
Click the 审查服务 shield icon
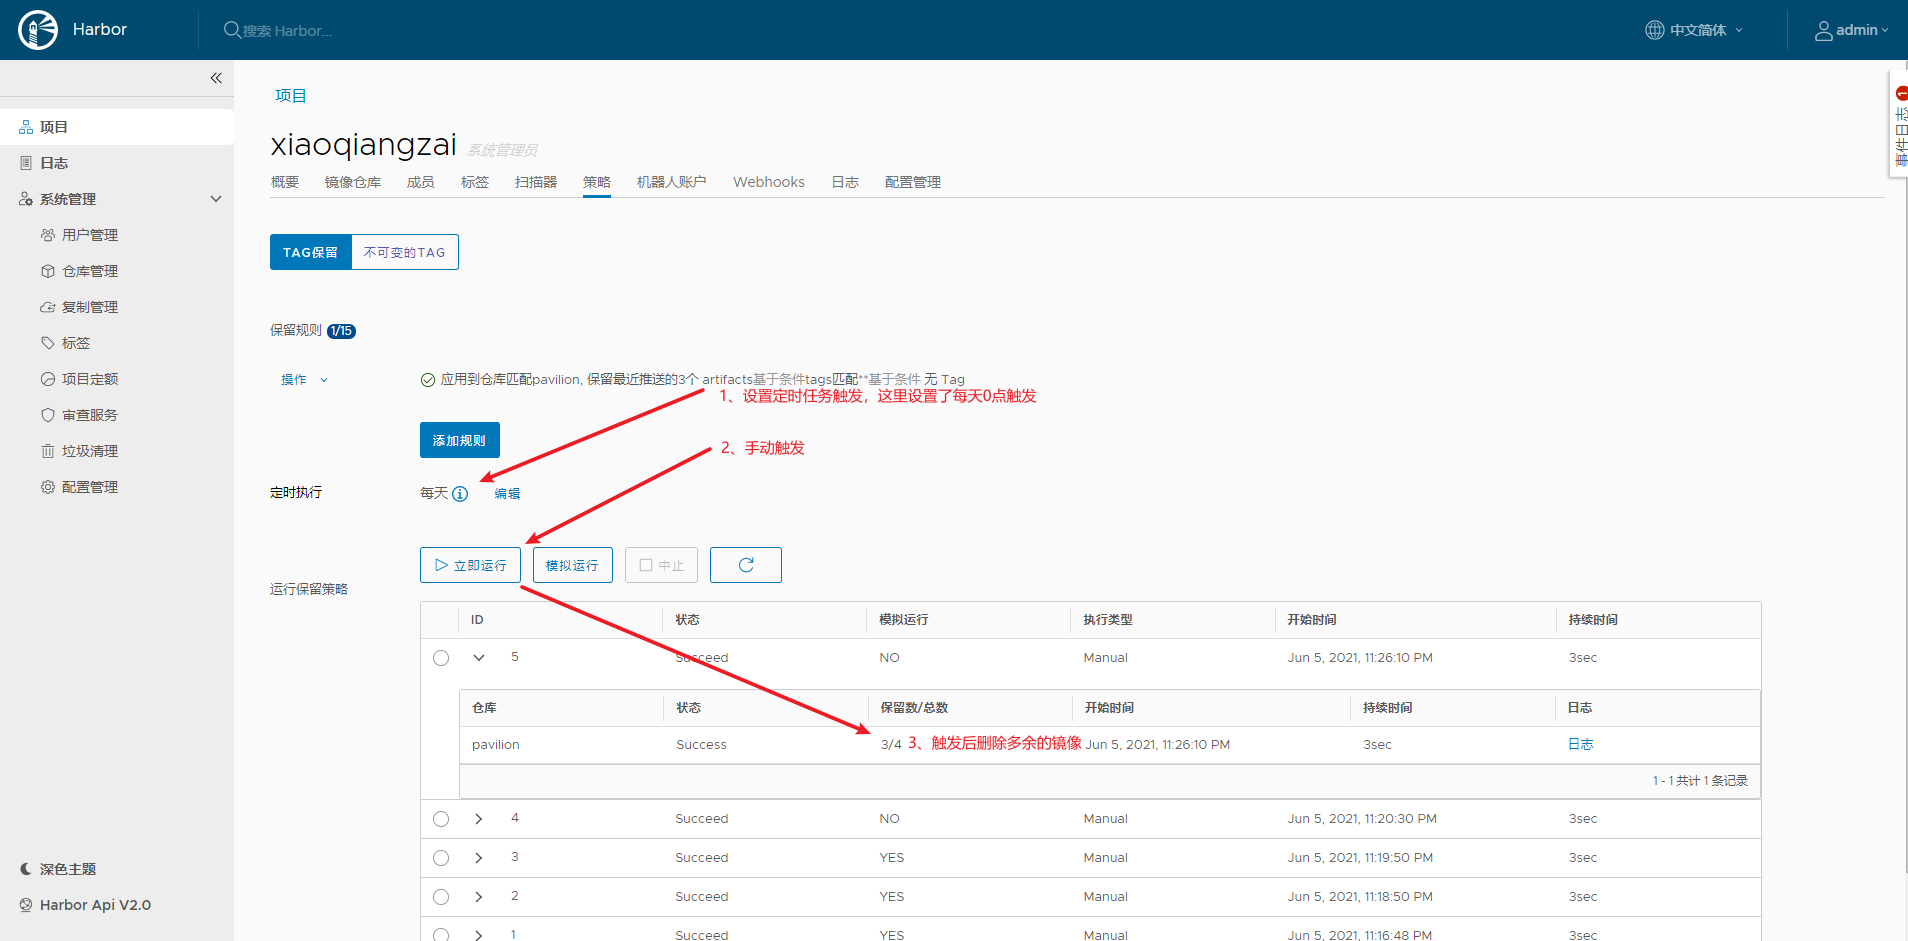[x=48, y=415]
